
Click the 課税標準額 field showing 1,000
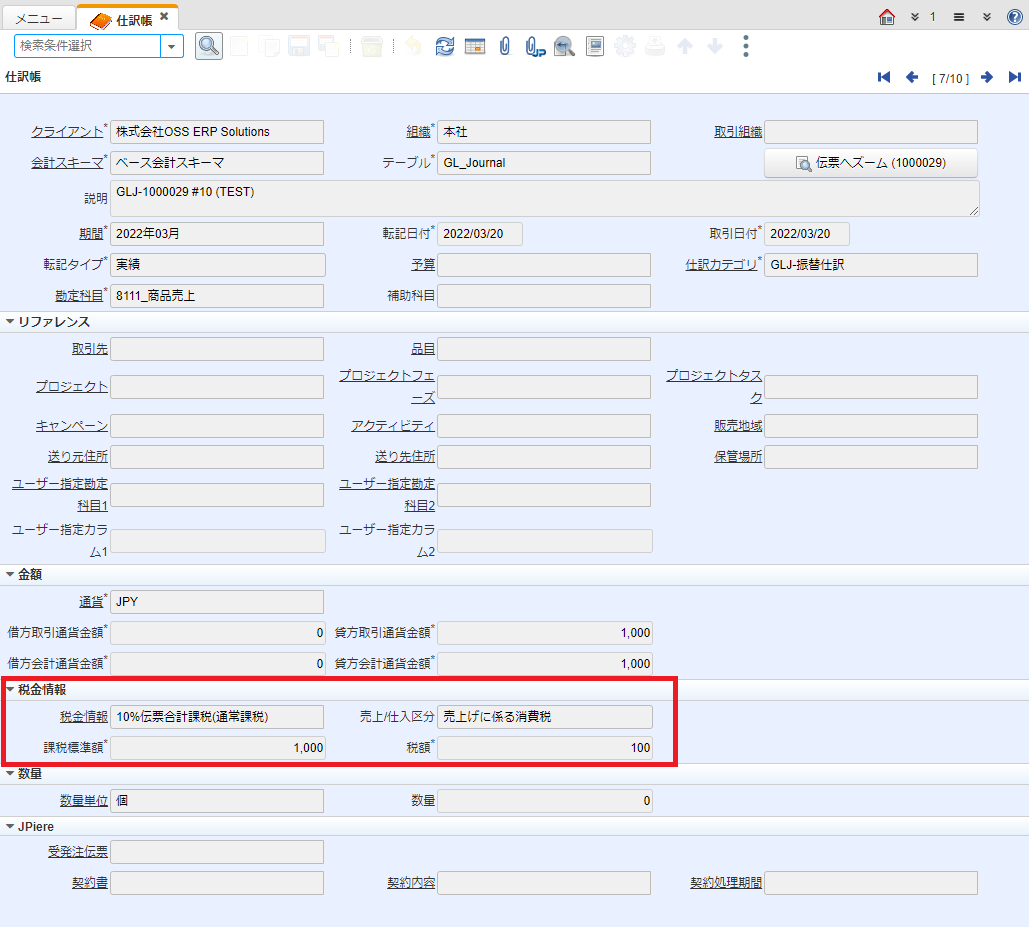coord(217,748)
